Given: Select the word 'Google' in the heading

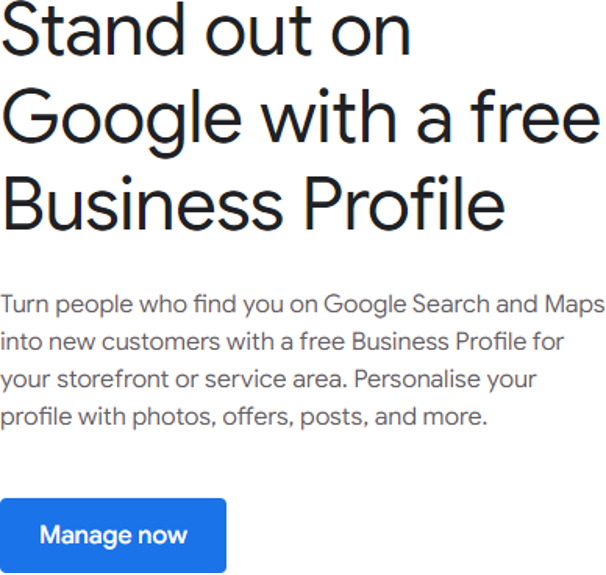Looking at the screenshot, I should (122, 123).
